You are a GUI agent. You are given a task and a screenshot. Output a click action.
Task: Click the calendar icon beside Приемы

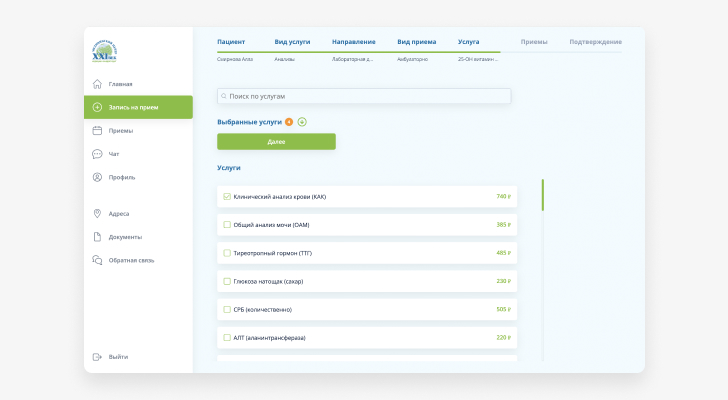[x=97, y=130]
